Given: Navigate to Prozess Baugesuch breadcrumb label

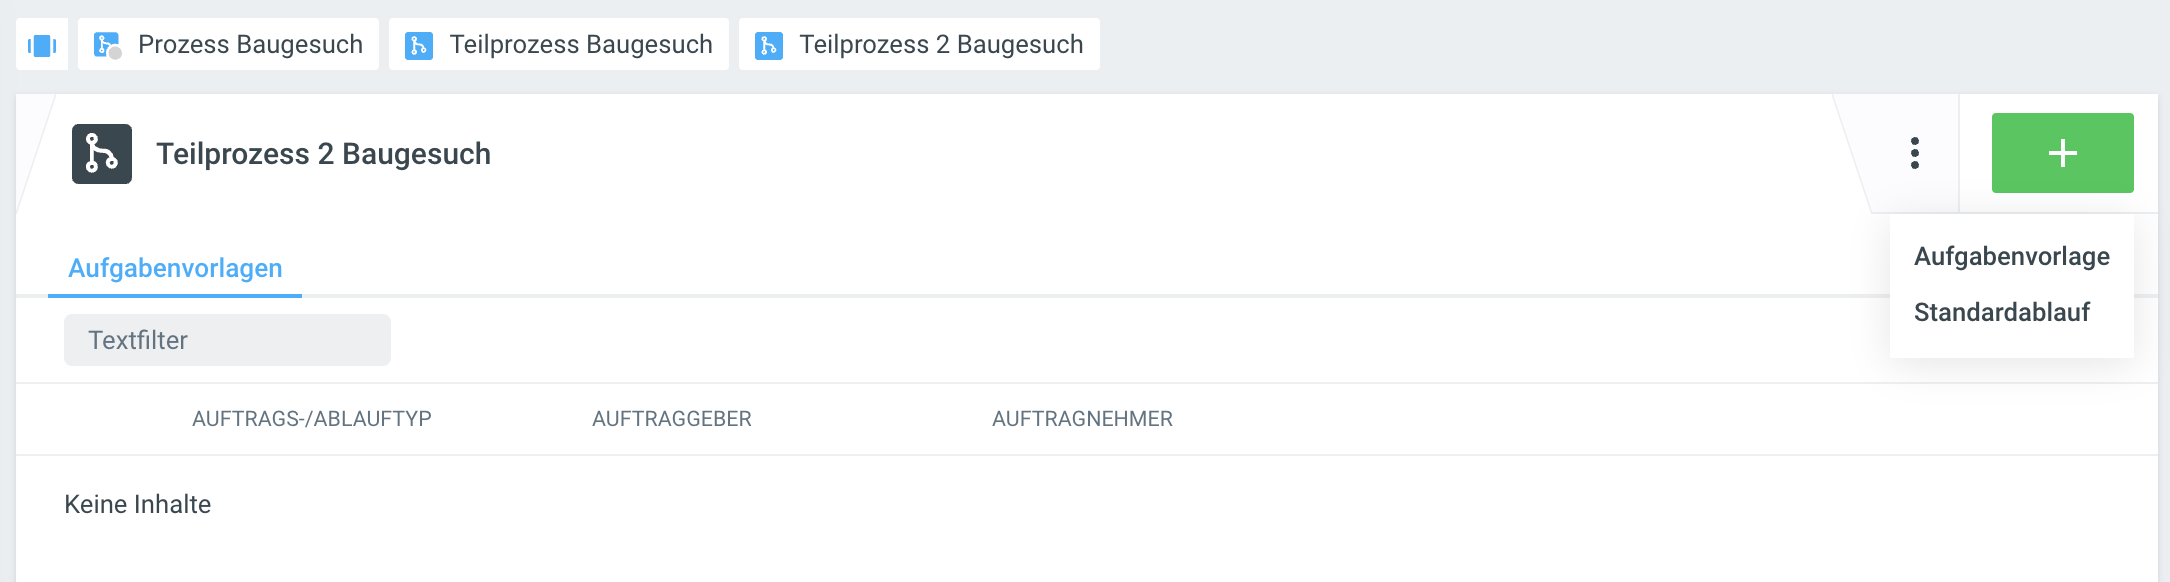Looking at the screenshot, I should 250,45.
